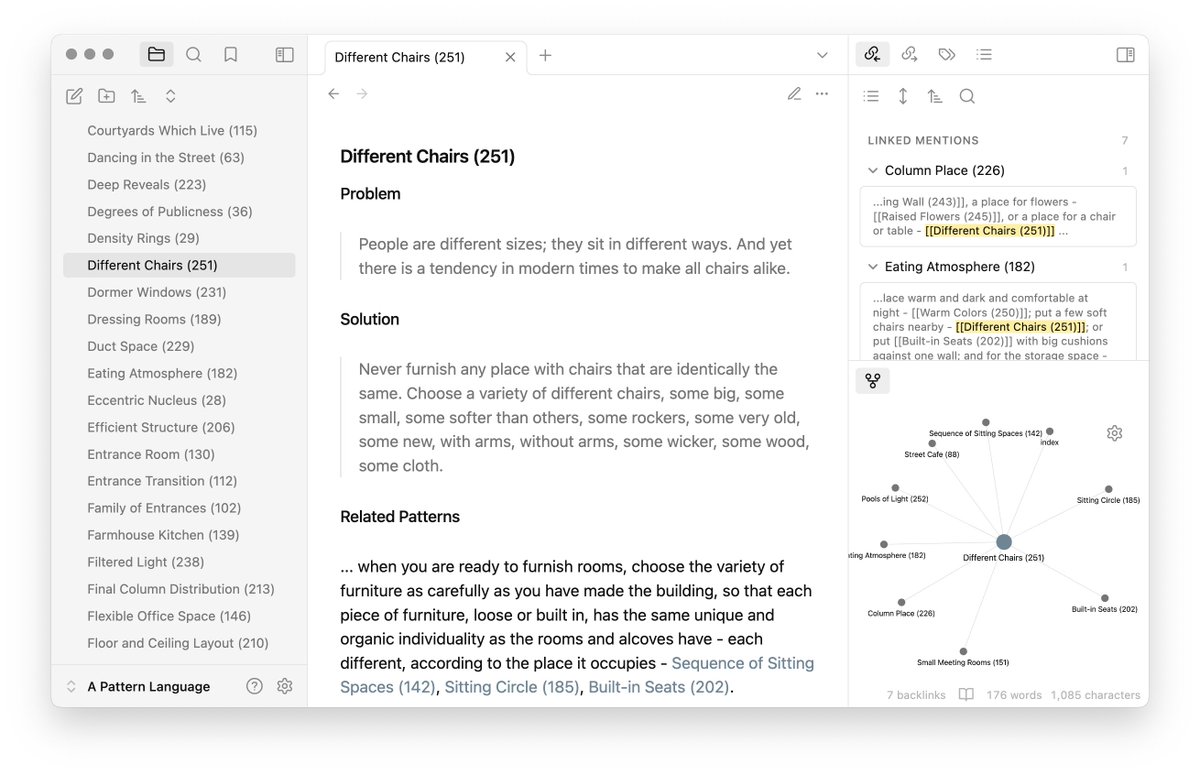
Task: Create a new note icon
Action: [x=74, y=96]
